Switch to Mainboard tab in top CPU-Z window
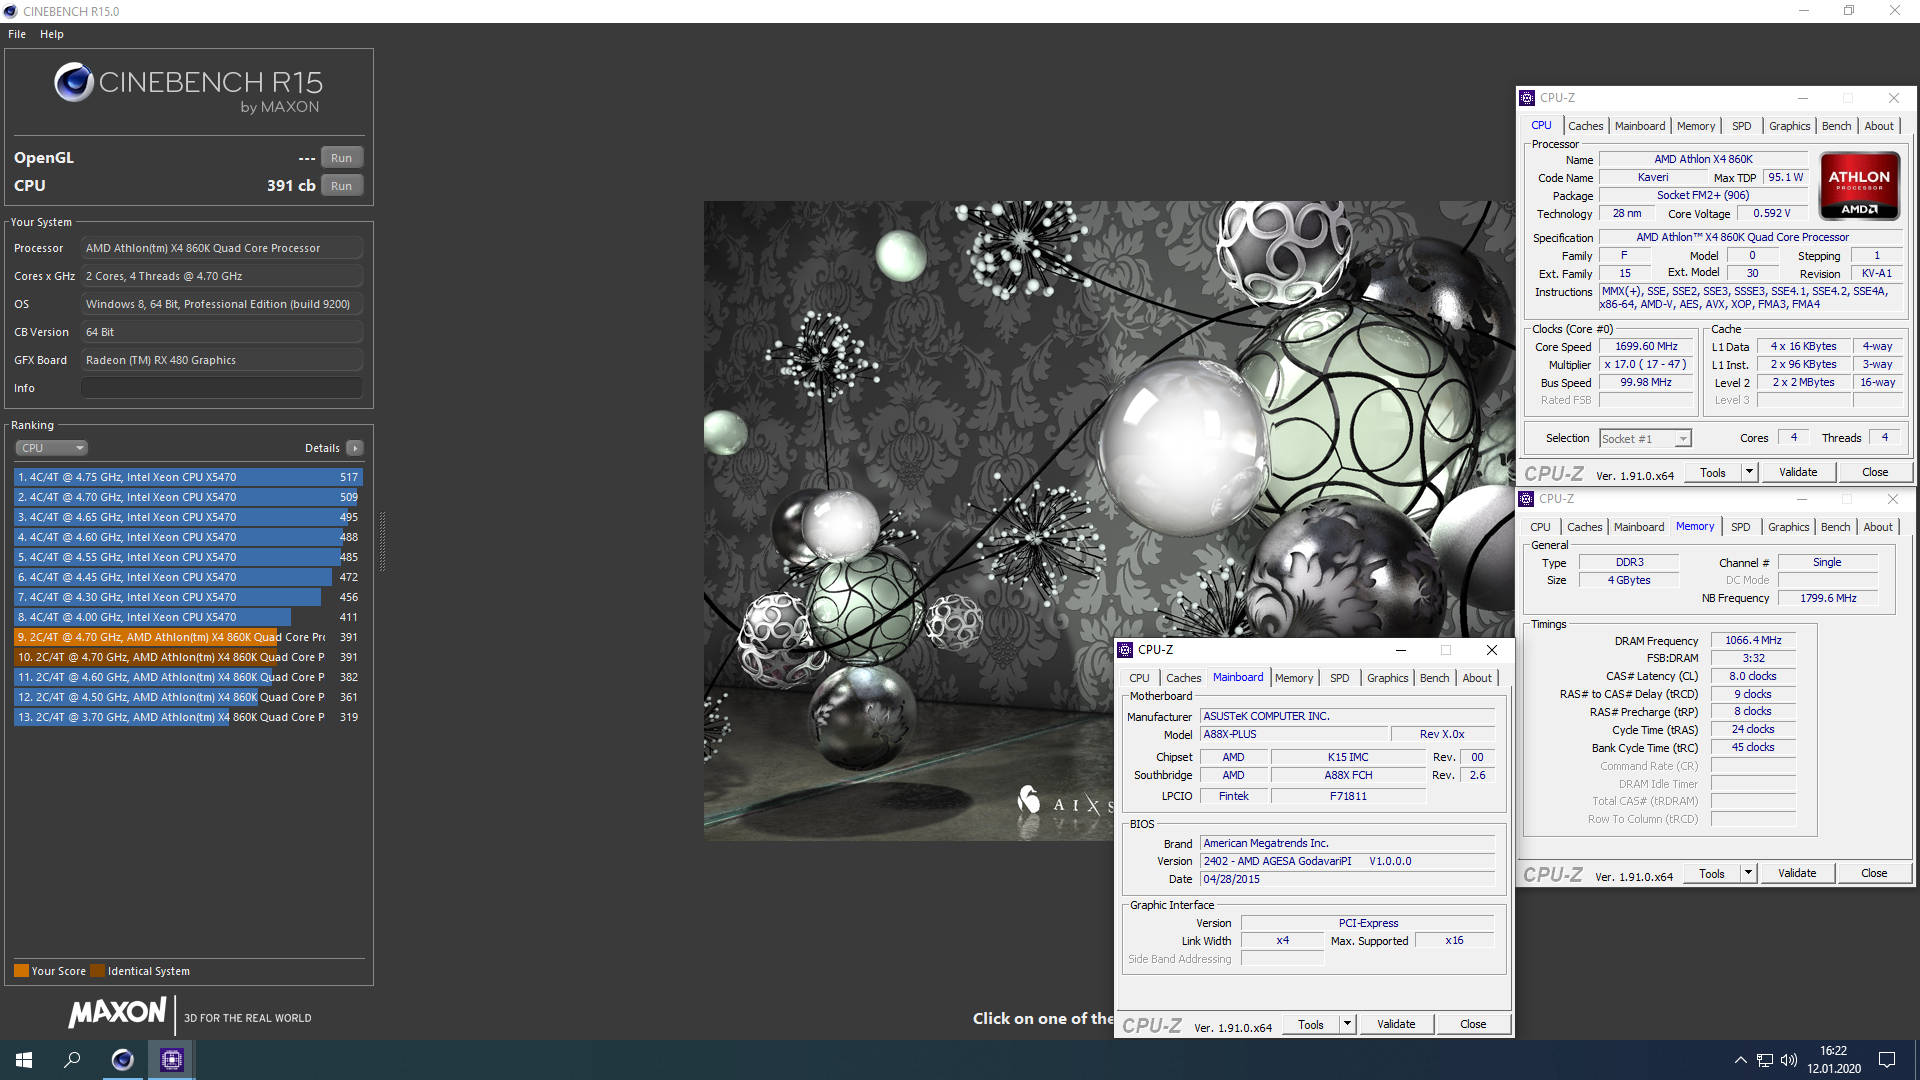1920x1080 pixels. coord(1640,126)
